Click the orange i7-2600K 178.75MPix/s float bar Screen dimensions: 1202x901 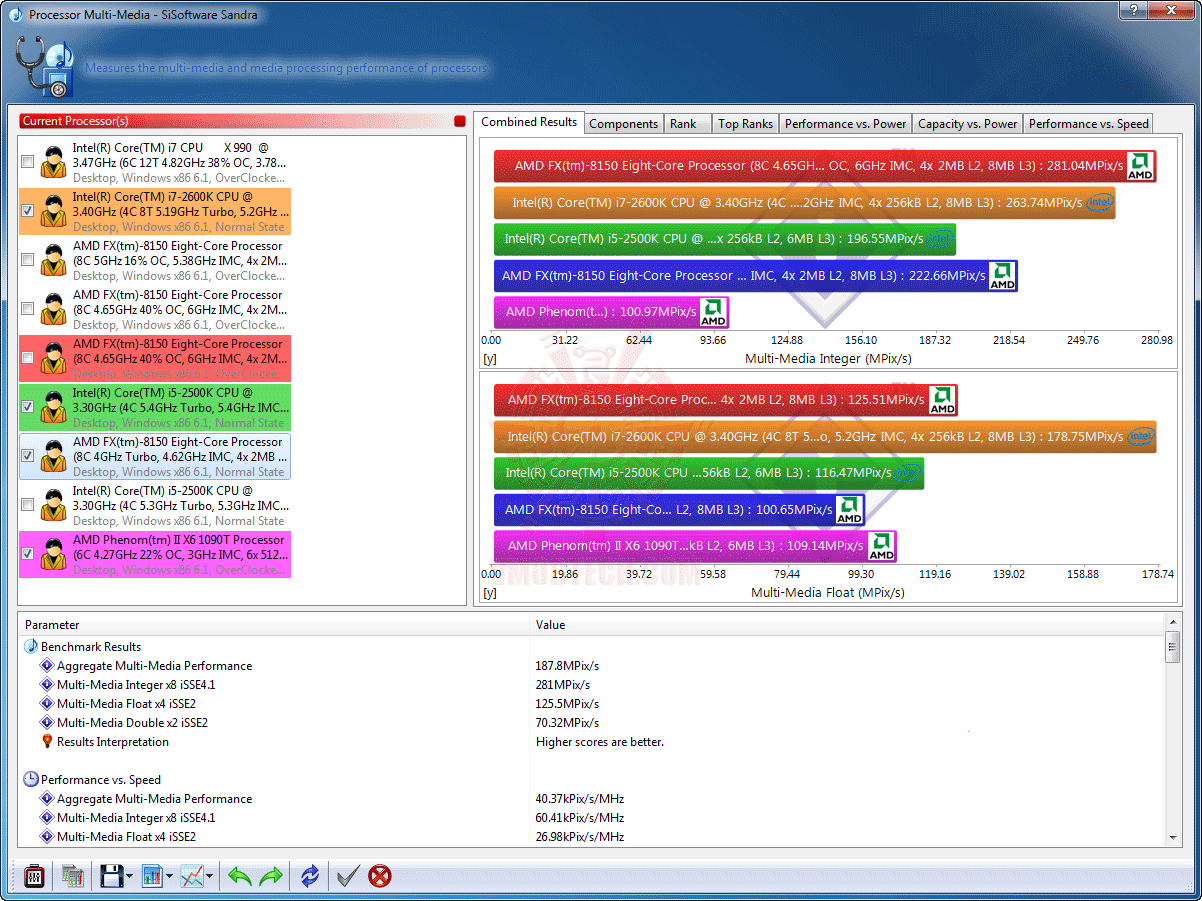825,436
